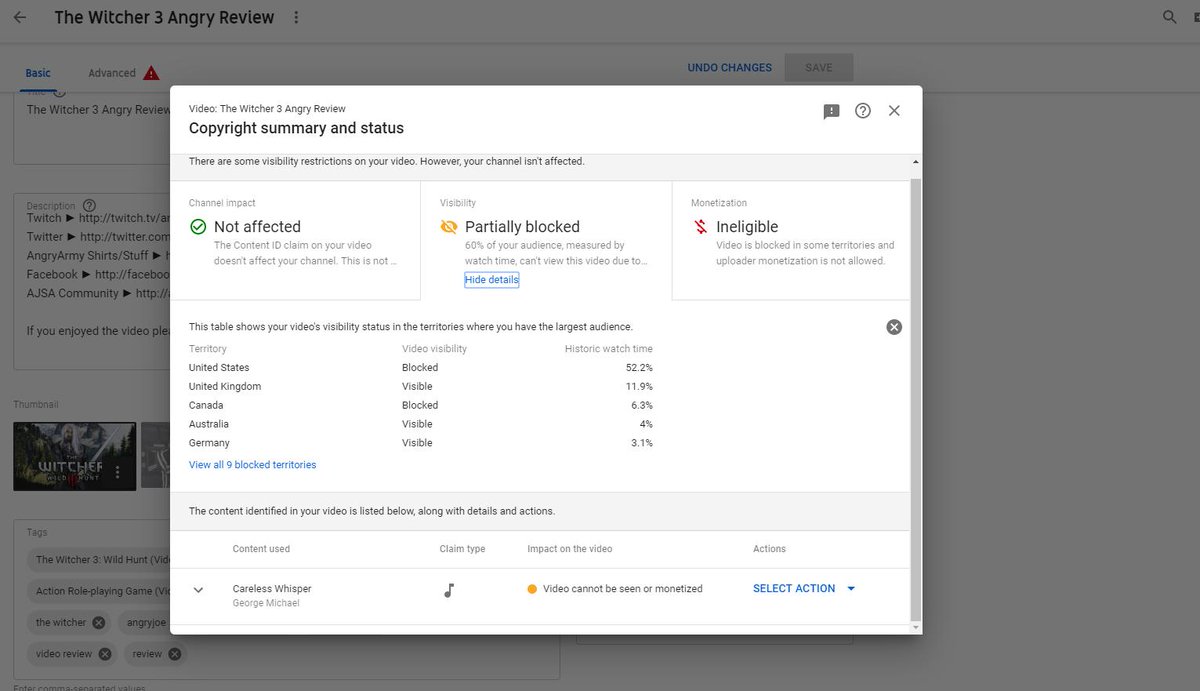Image resolution: width=1200 pixels, height=691 pixels.
Task: Click the Ineligible monetization dollar icon
Action: click(700, 227)
